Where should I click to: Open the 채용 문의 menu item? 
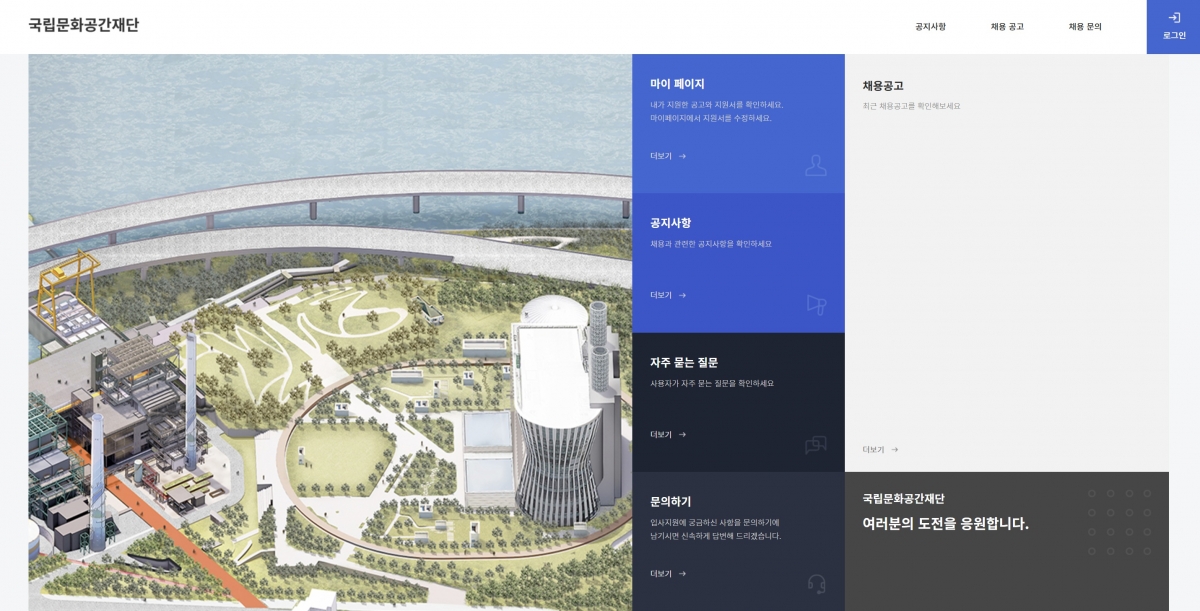pyautogui.click(x=1085, y=27)
